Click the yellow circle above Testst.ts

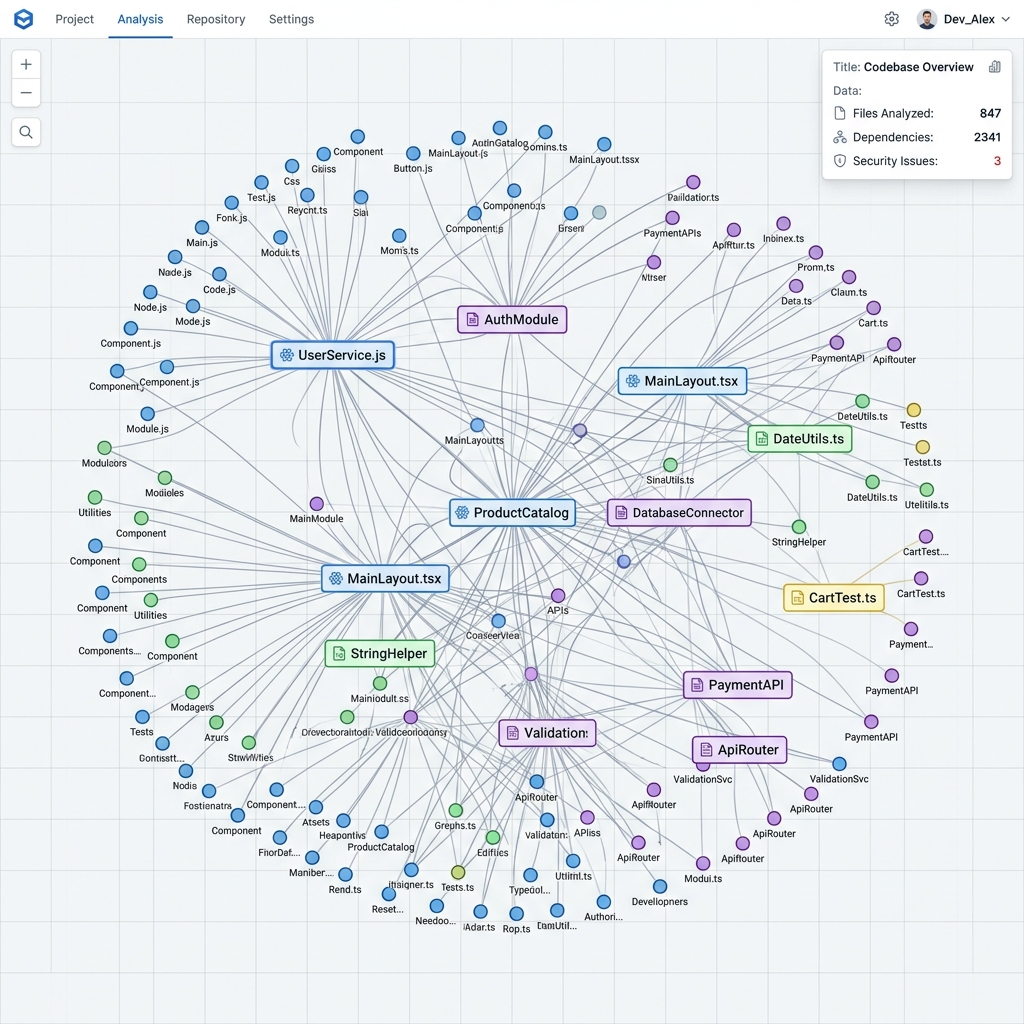pyautogui.click(x=923, y=447)
